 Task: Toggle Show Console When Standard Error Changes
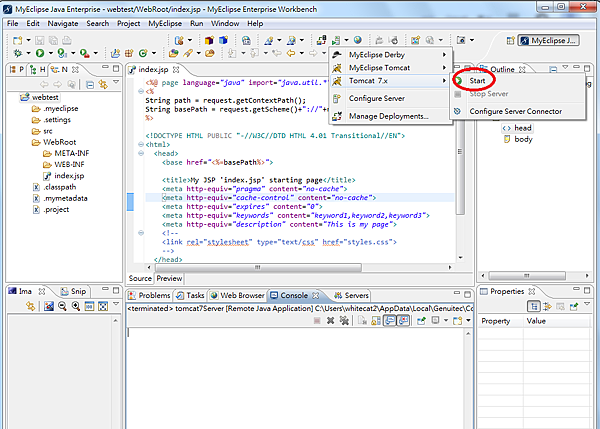pyautogui.click(x=403, y=321)
